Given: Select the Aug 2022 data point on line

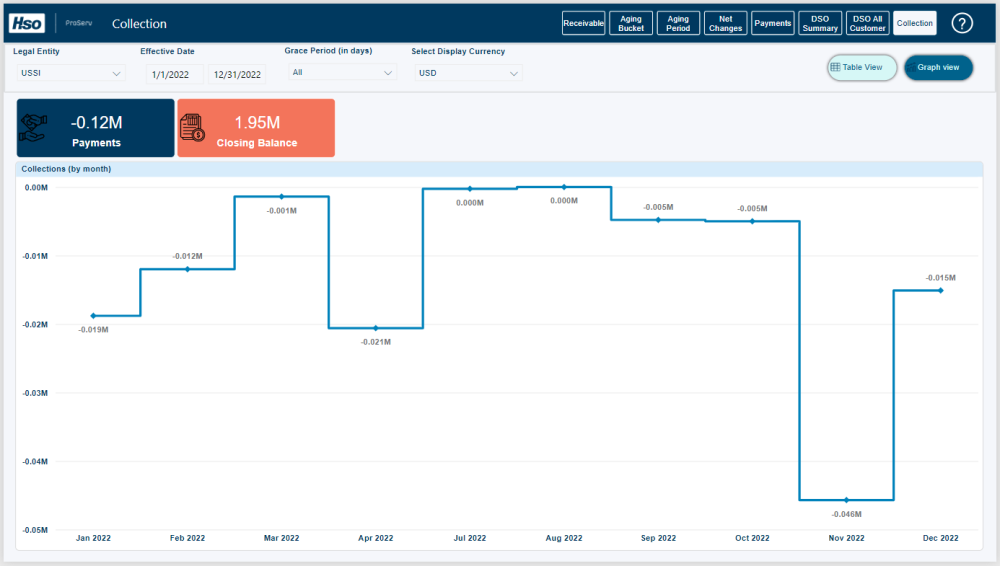Looking at the screenshot, I should [564, 187].
